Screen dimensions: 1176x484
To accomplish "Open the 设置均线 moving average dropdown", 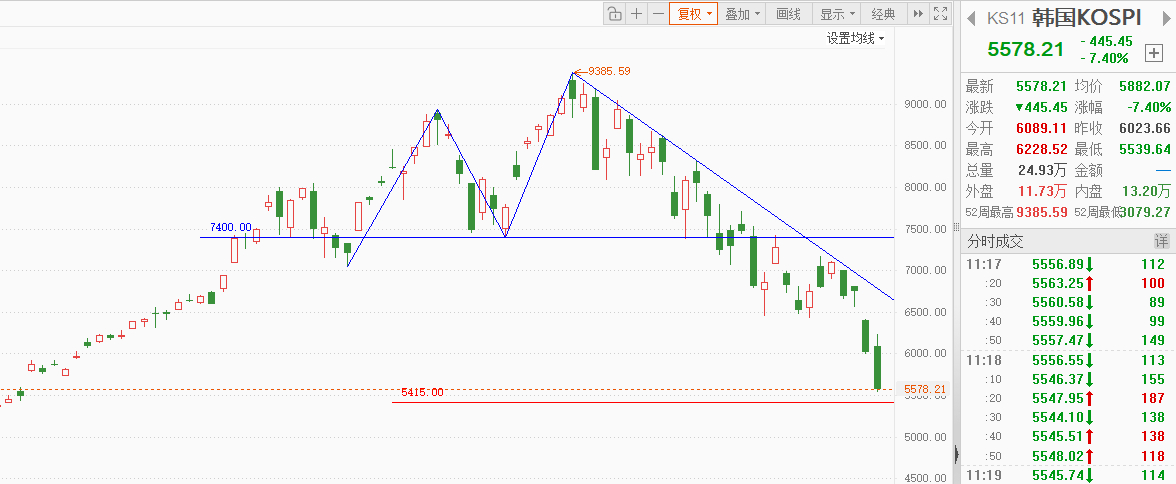I will coord(855,38).
